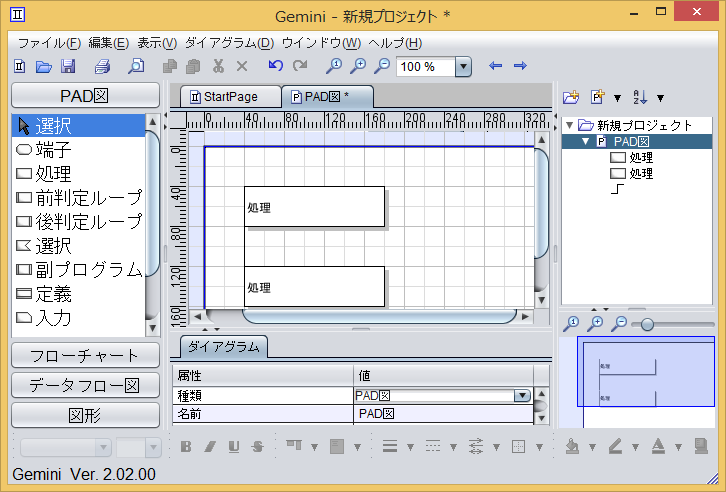Open the new diagram dropdown arrow

pyautogui.click(x=617, y=98)
